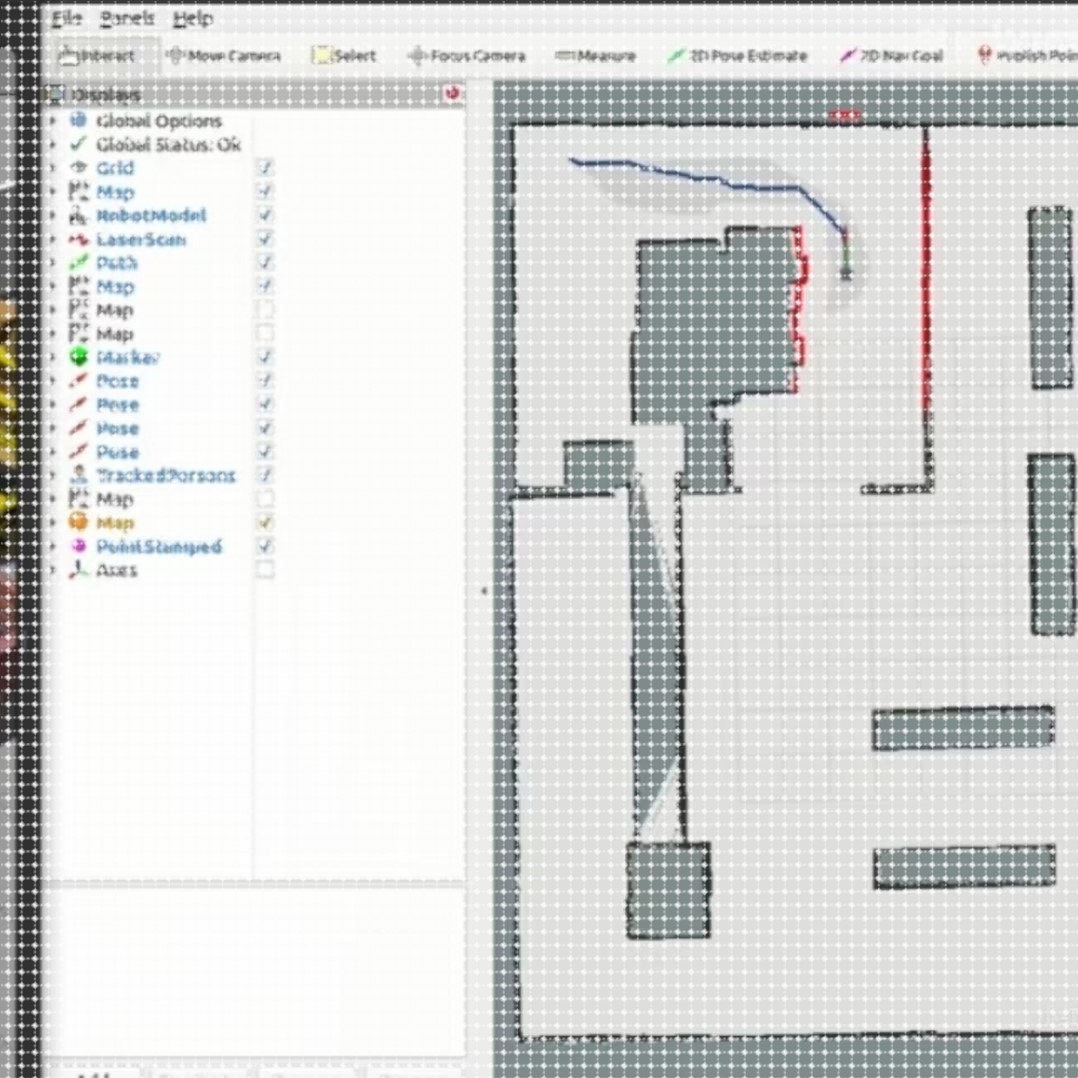Screen dimensions: 1078x1078
Task: Select the Interact tool
Action: tap(98, 56)
